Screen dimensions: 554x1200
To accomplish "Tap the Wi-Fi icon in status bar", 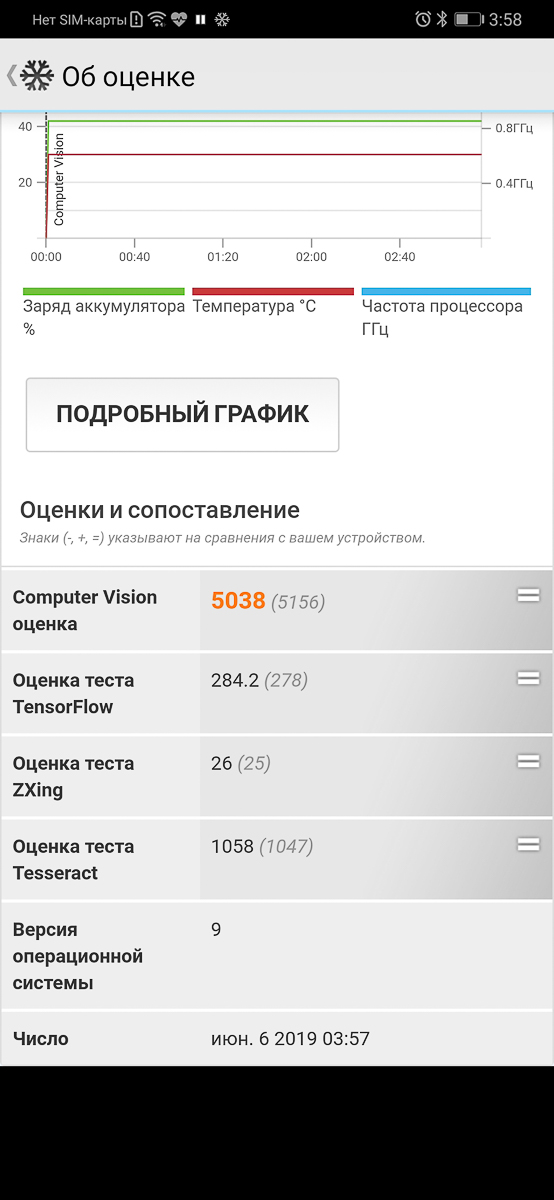I will click(x=157, y=19).
